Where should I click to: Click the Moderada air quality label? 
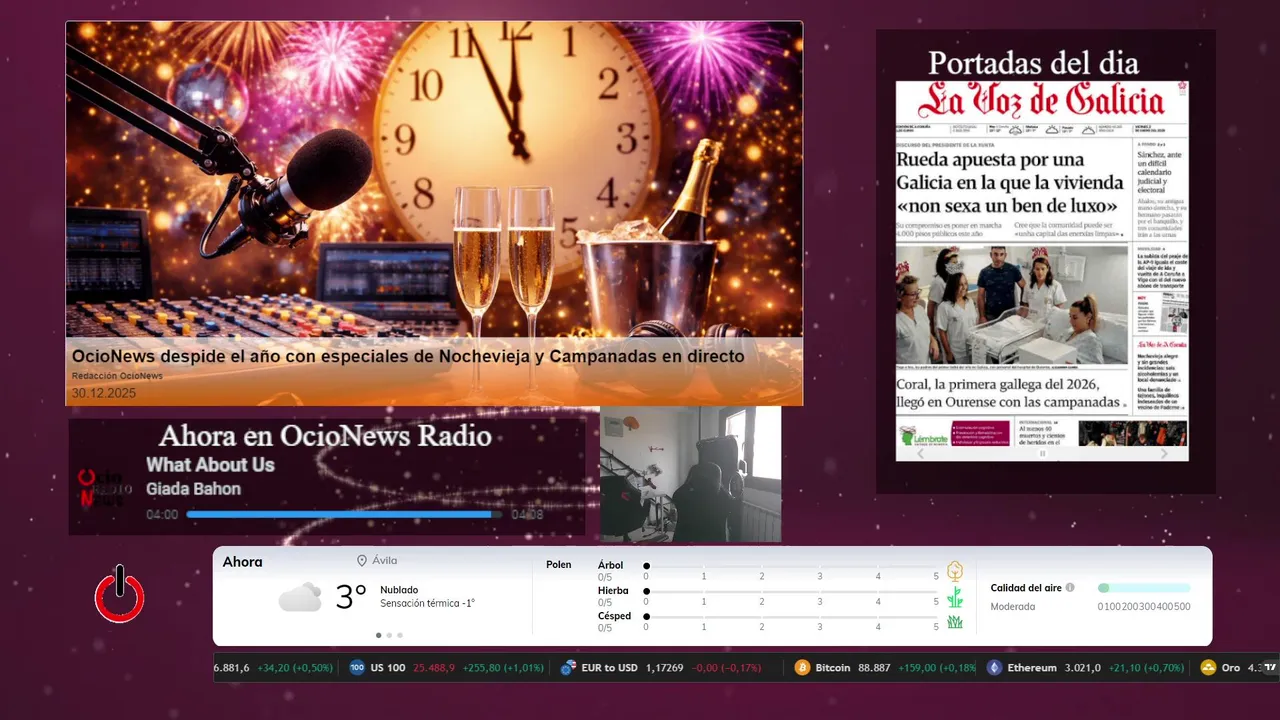pos(1012,607)
